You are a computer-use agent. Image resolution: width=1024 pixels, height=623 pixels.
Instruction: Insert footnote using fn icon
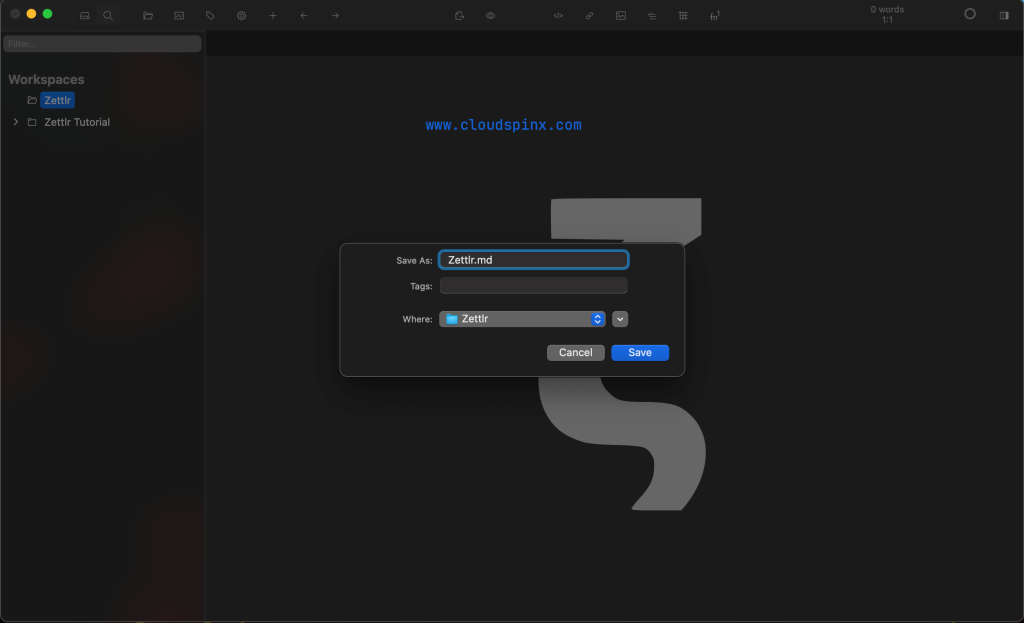pos(714,16)
